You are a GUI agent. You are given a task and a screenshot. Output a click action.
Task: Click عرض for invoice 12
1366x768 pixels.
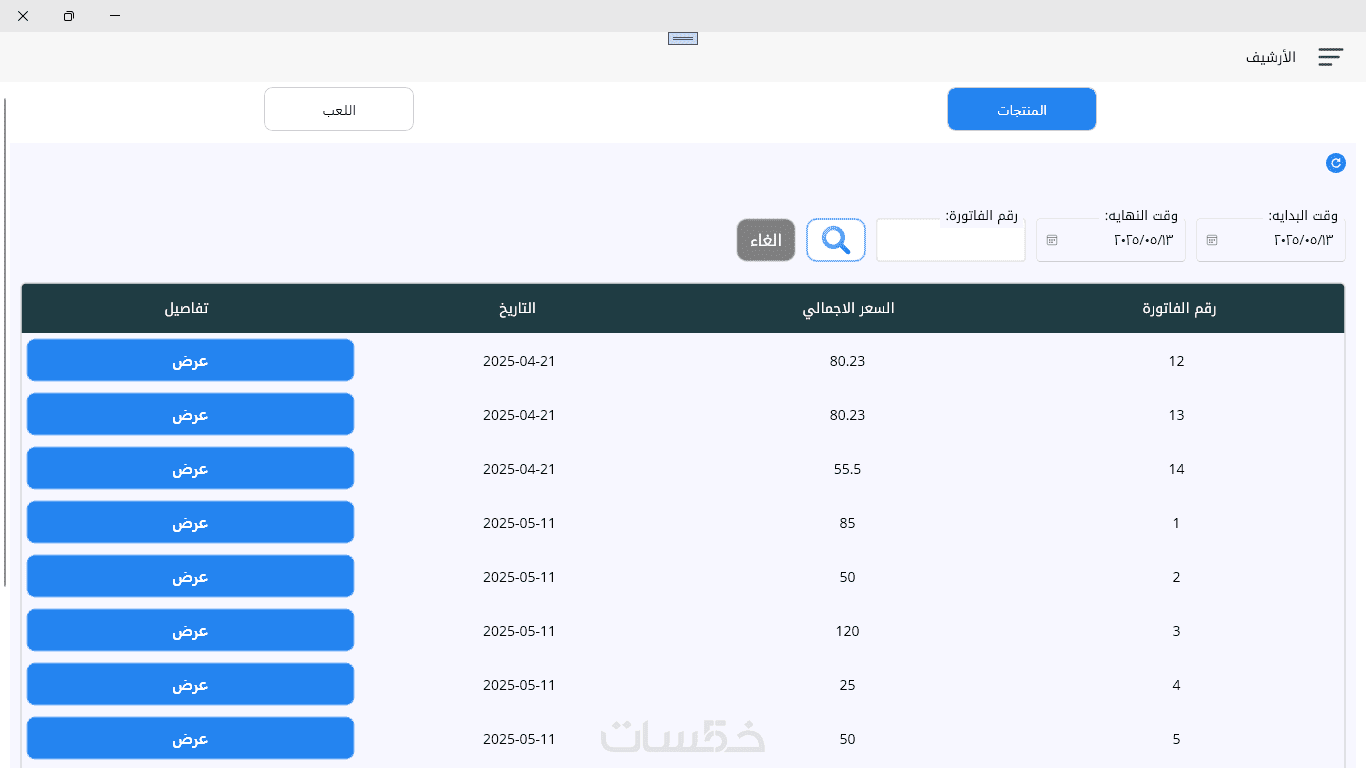pyautogui.click(x=190, y=360)
